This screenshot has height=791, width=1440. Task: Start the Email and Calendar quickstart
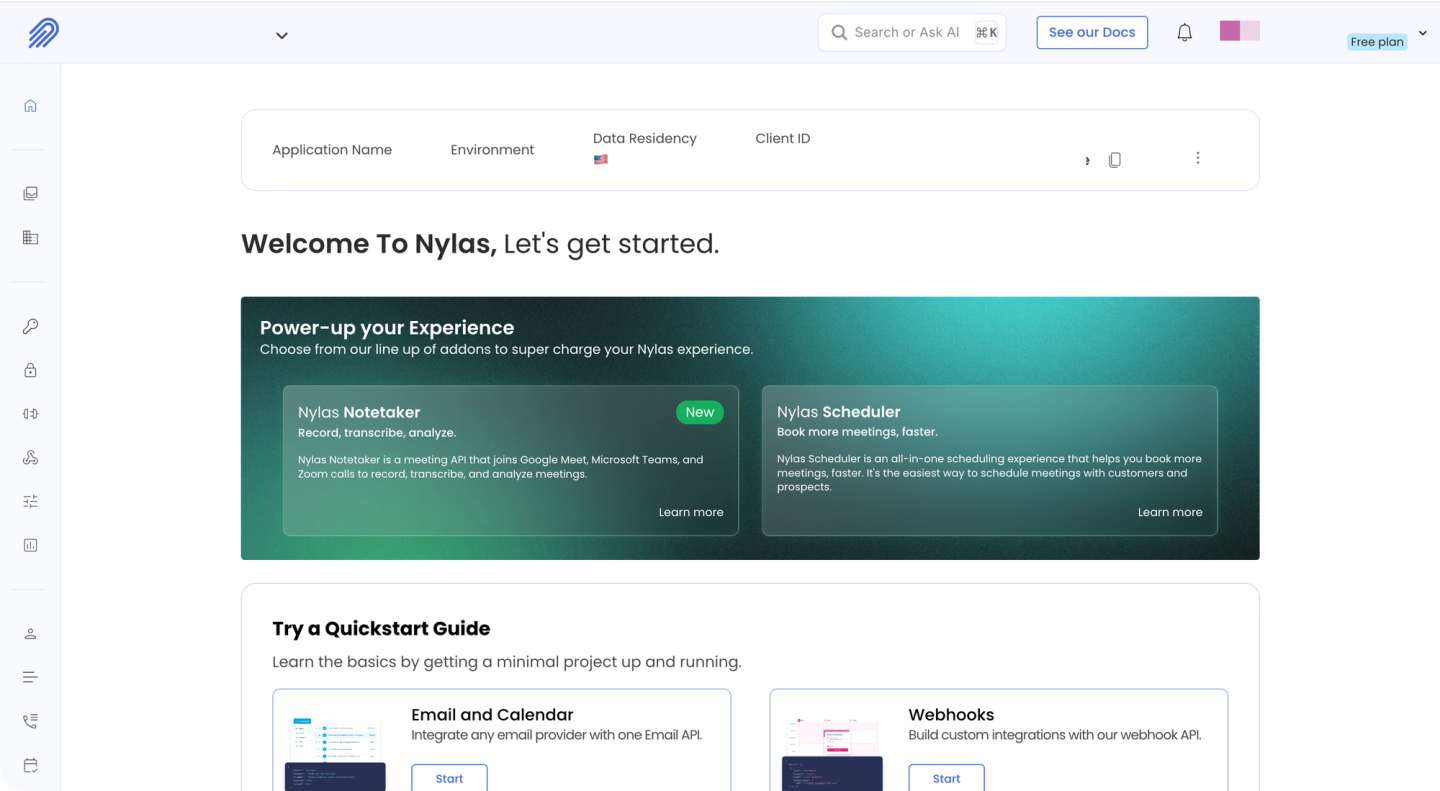(x=449, y=778)
